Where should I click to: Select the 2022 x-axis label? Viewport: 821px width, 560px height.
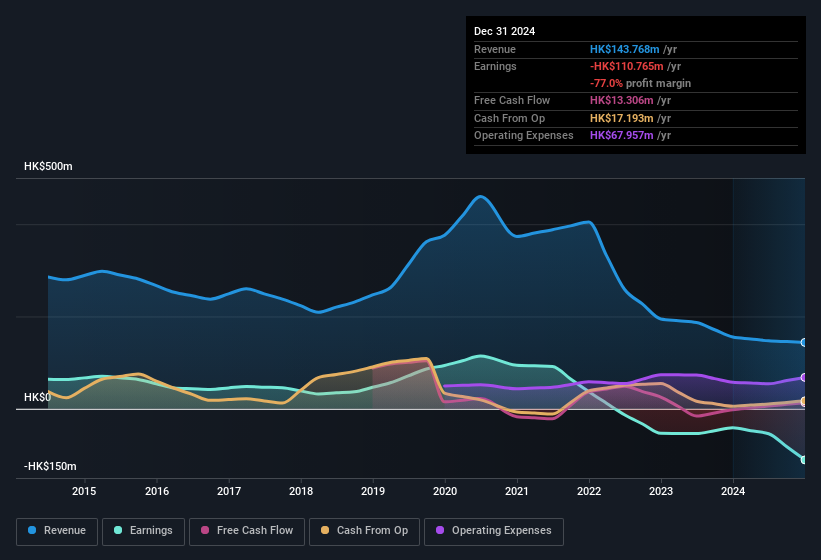click(x=589, y=491)
